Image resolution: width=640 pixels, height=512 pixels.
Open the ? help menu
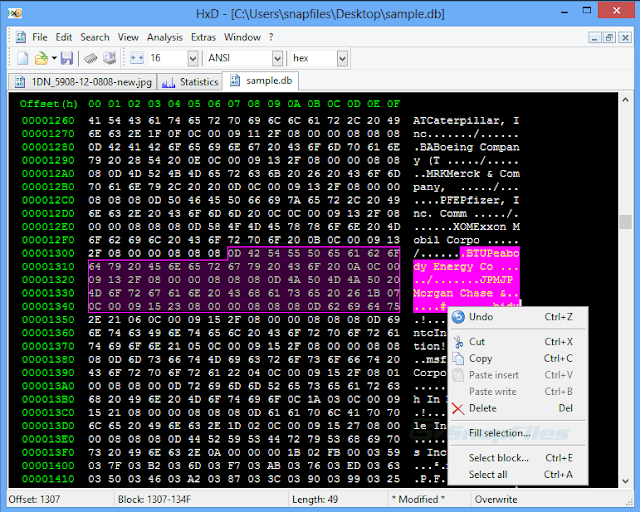(x=271, y=37)
